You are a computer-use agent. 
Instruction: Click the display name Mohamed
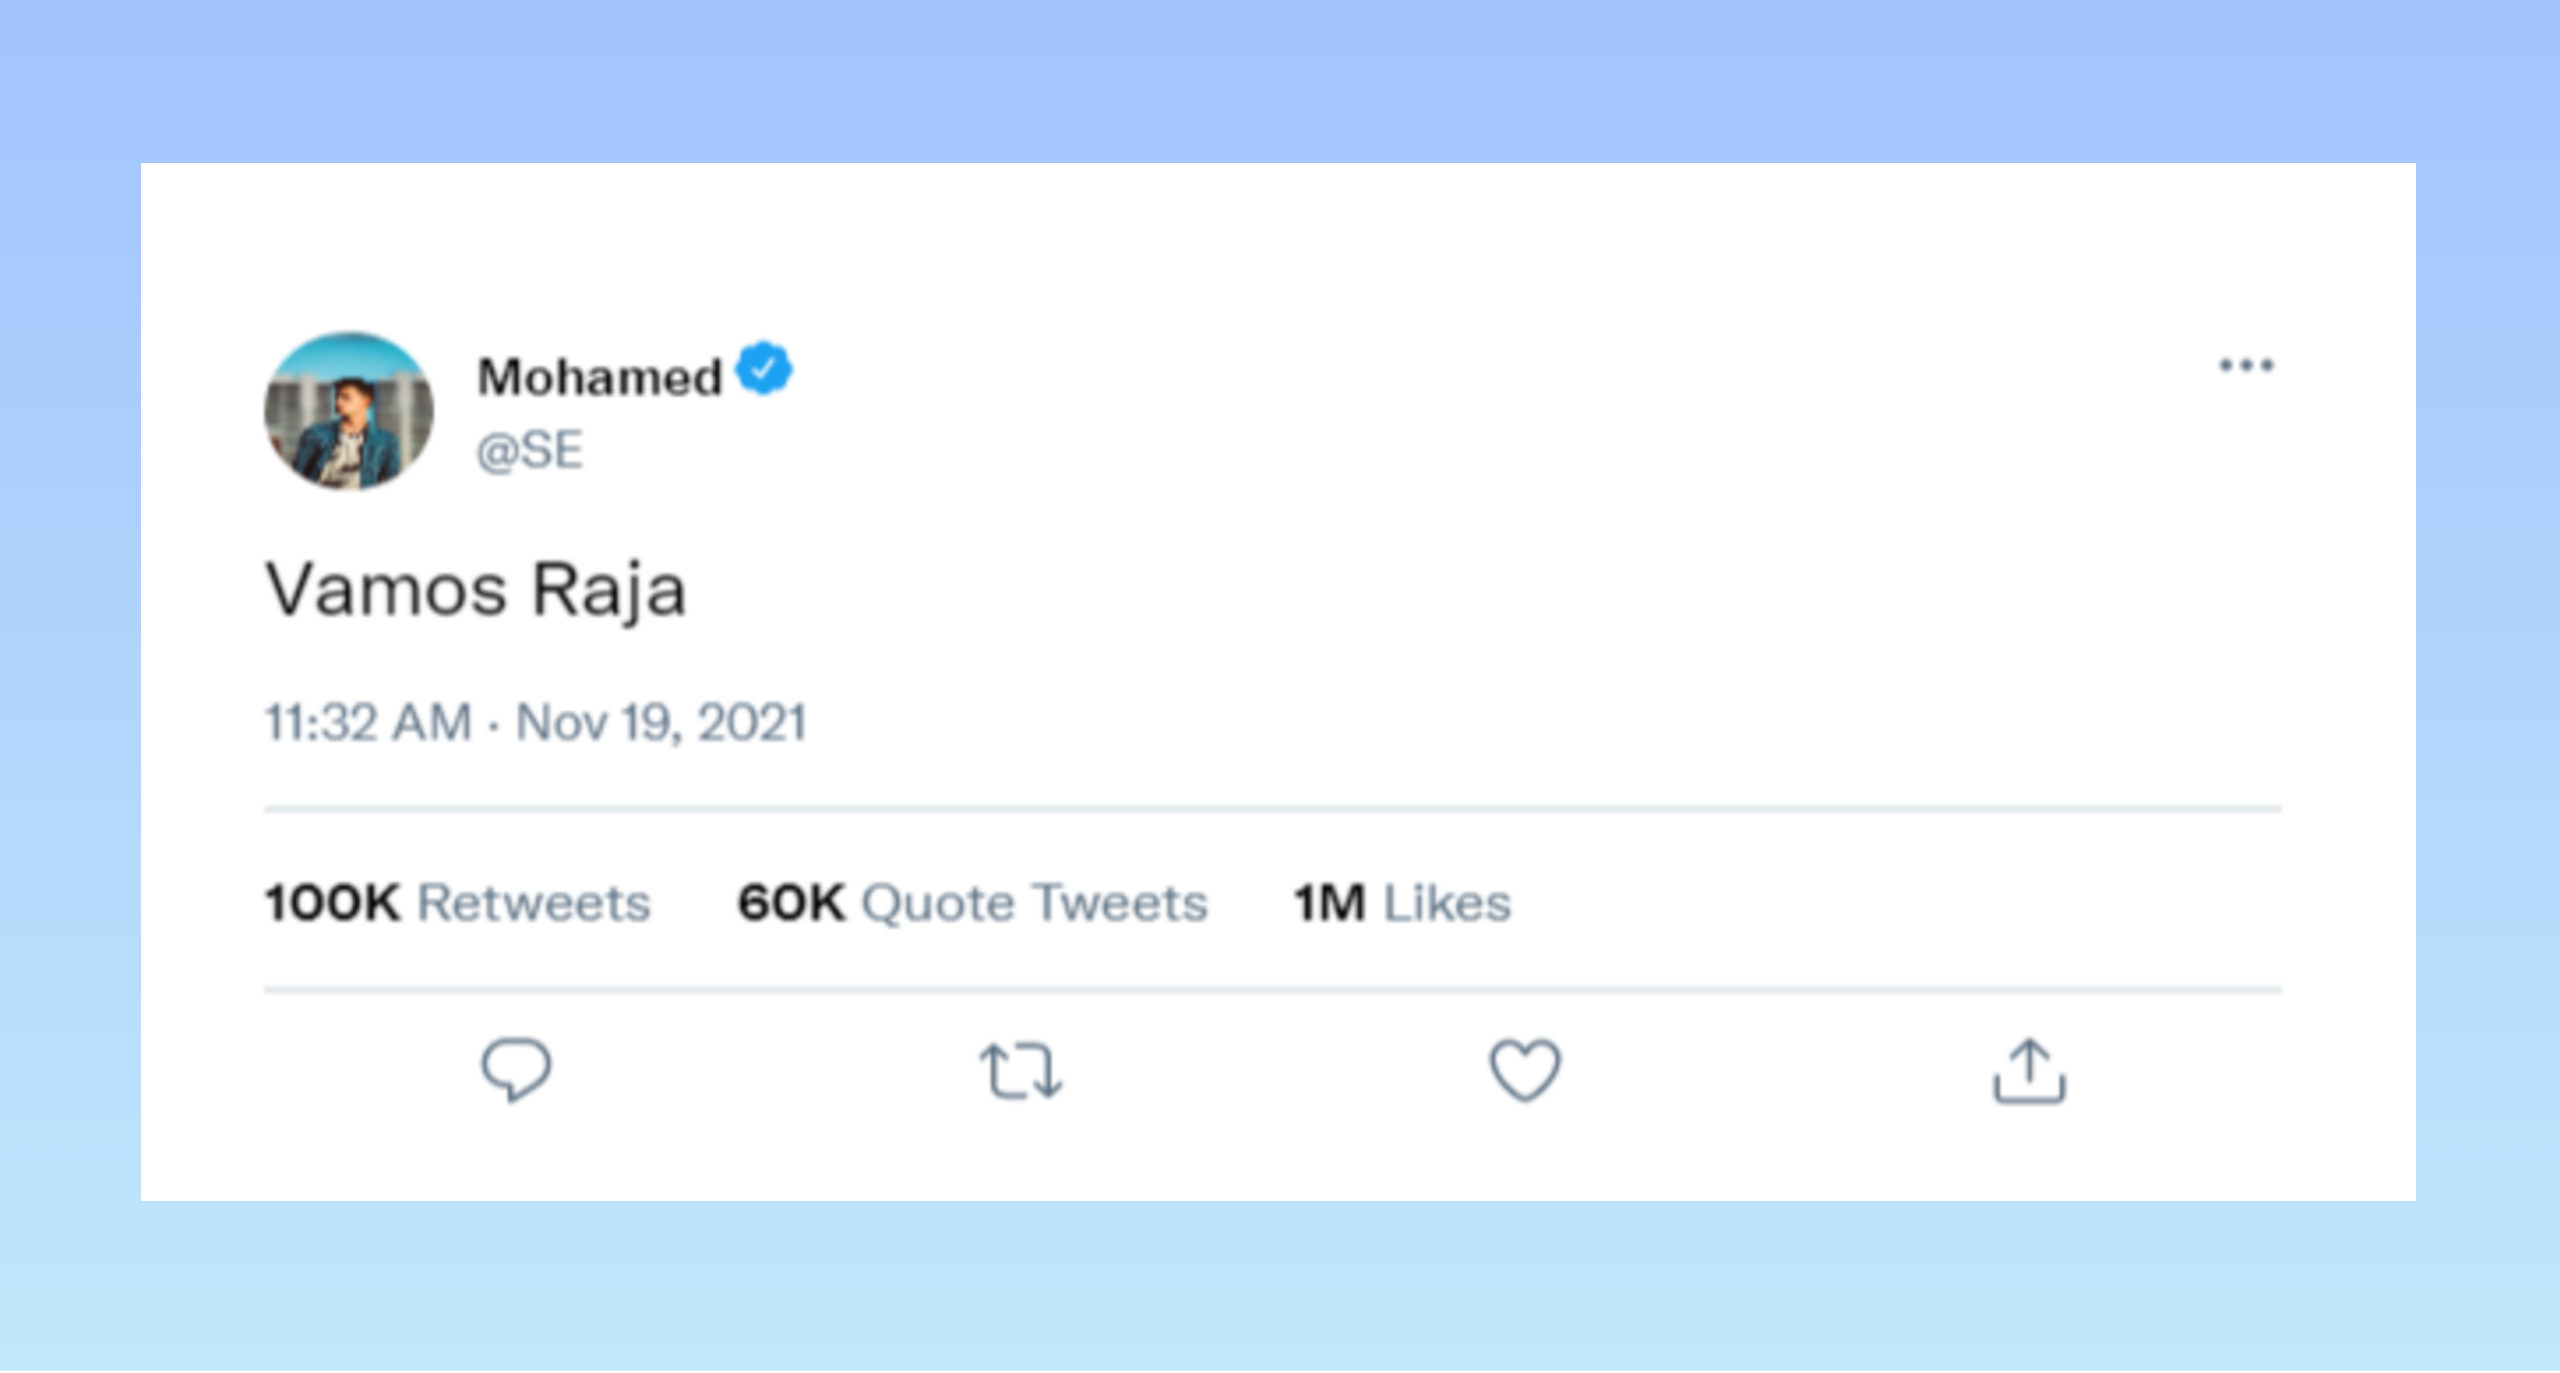599,378
